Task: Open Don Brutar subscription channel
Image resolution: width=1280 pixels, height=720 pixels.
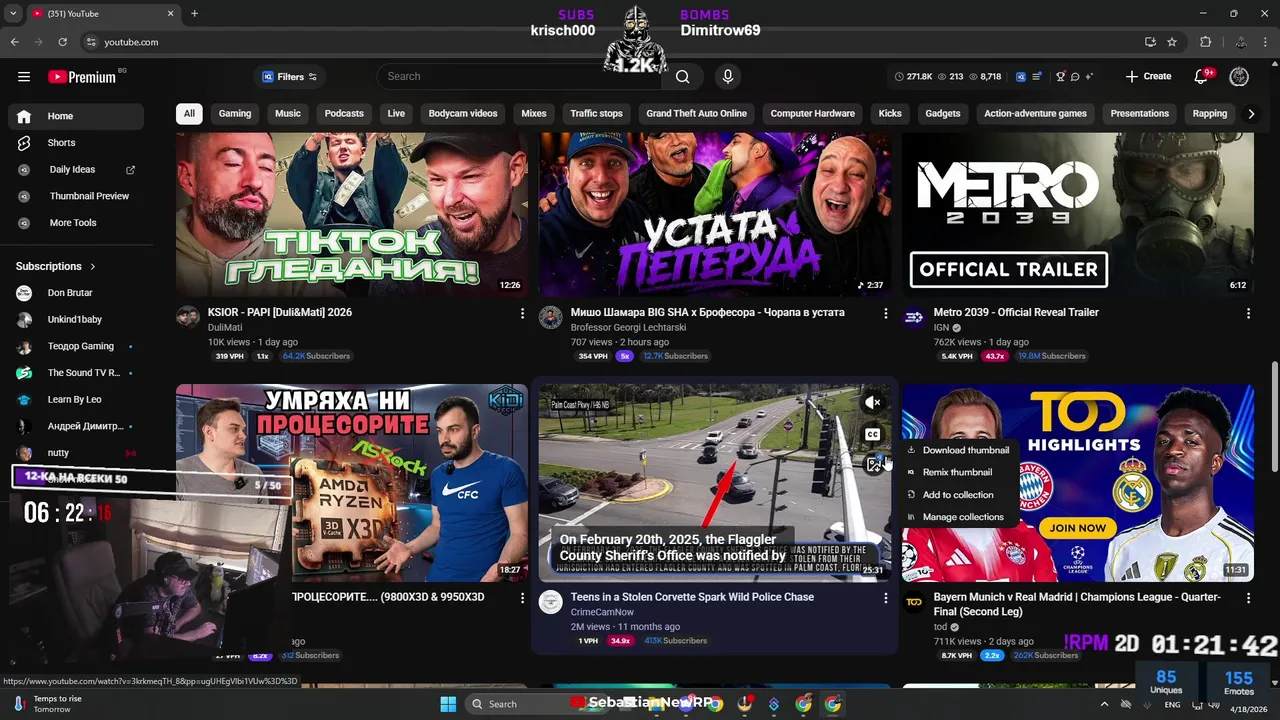Action: tap(76, 293)
